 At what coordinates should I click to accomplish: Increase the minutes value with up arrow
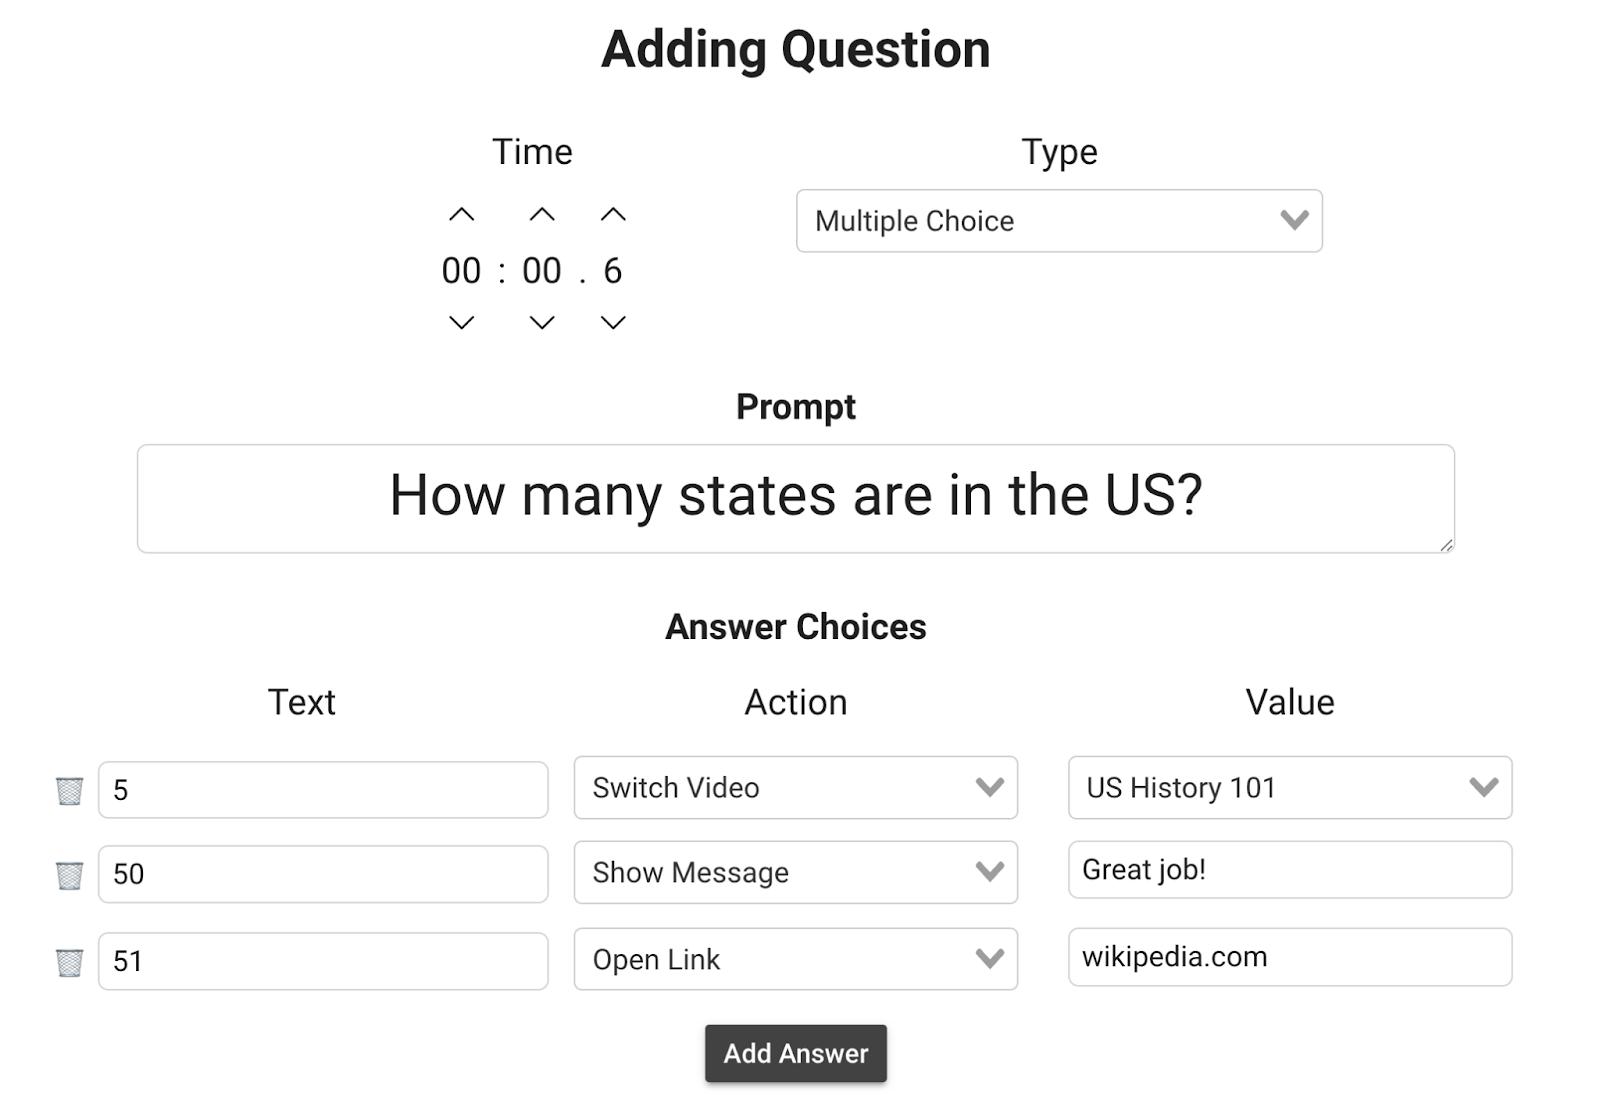(542, 215)
